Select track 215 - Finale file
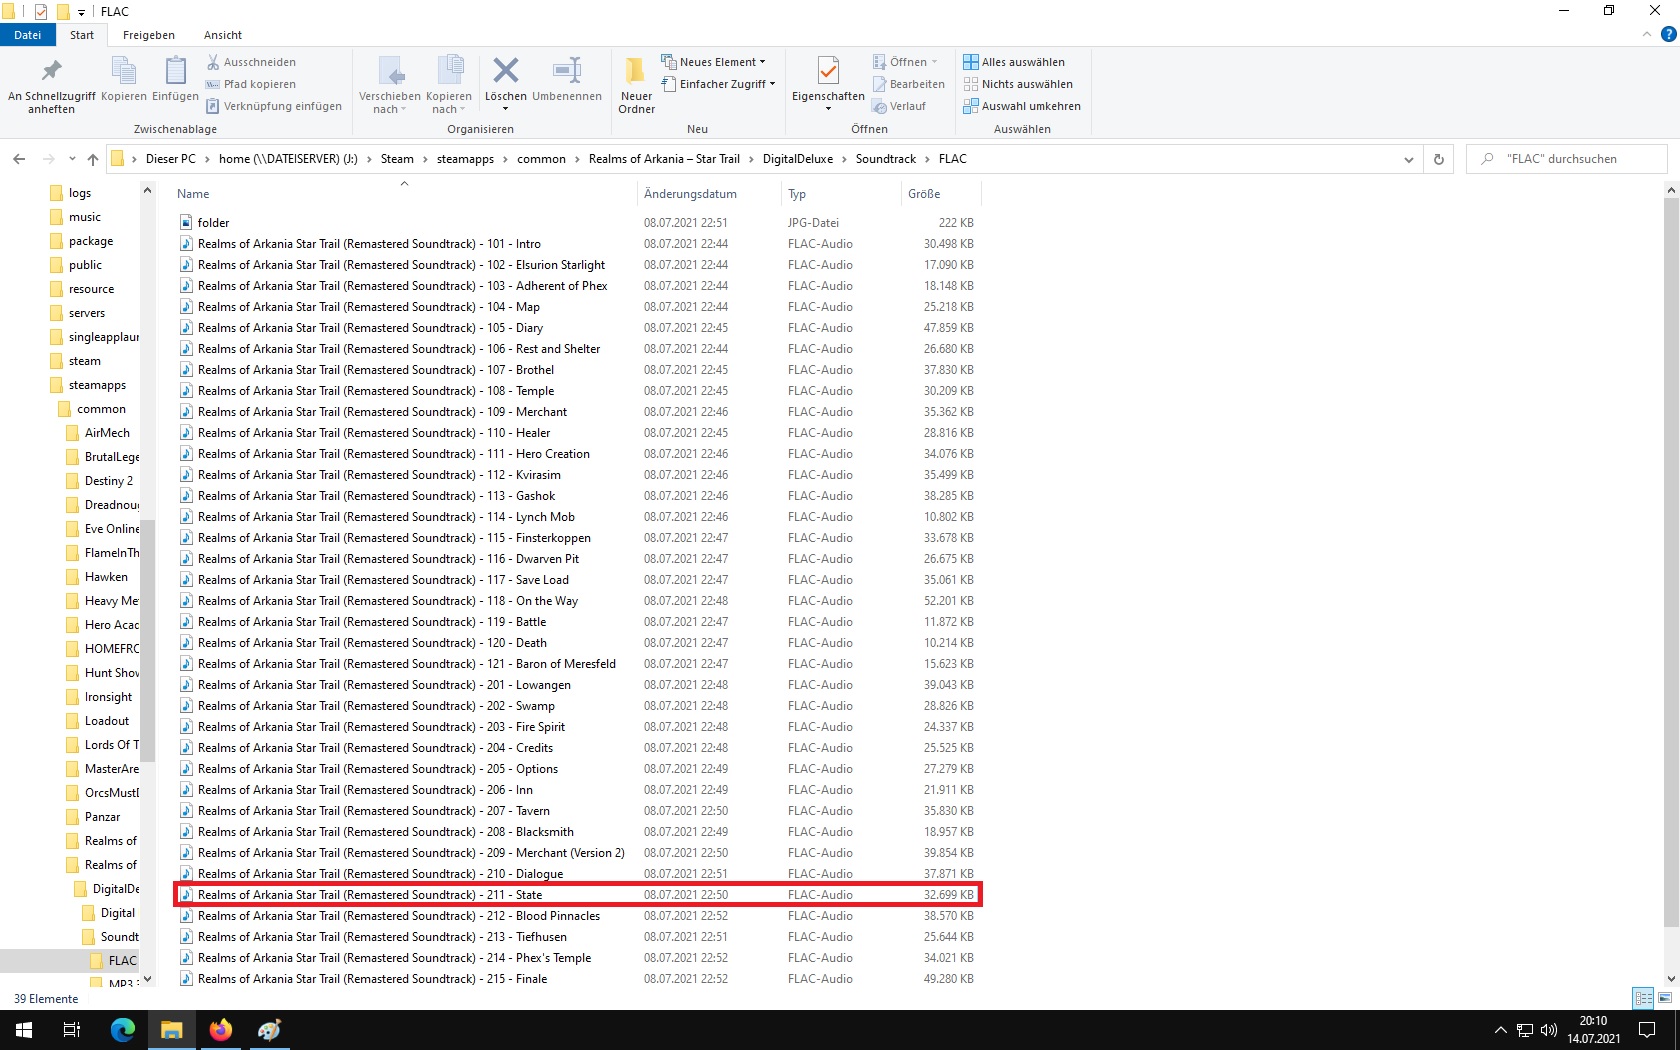 [577, 979]
